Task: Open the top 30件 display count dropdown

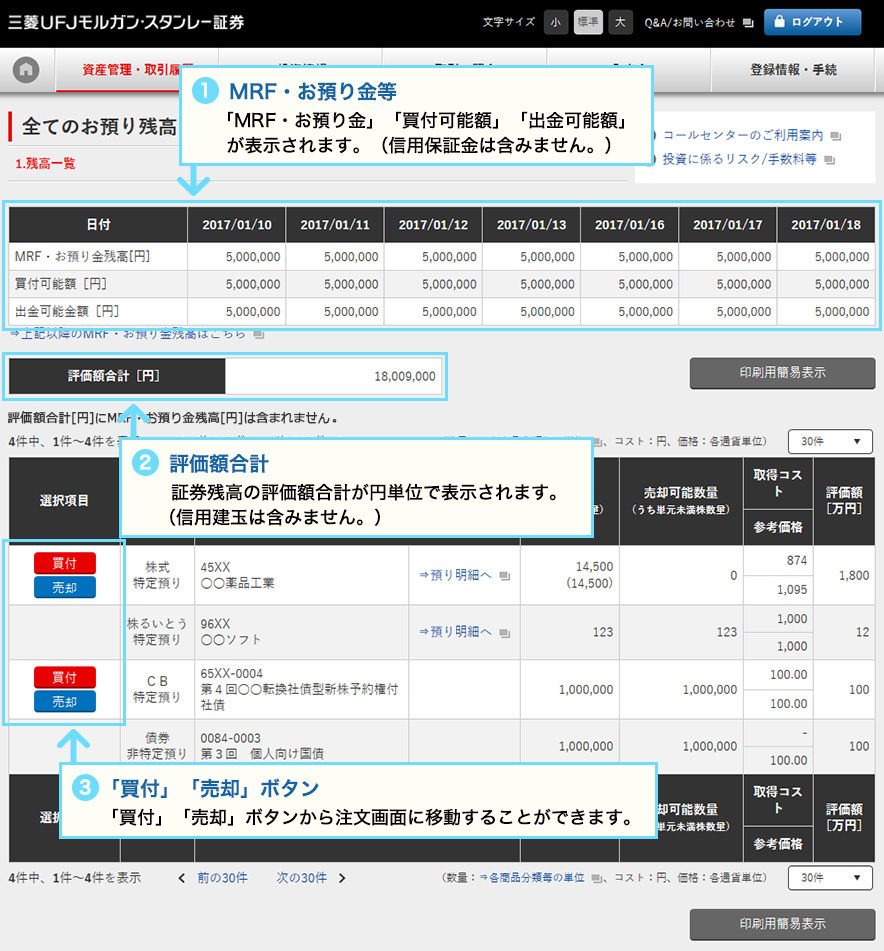Action: point(829,441)
